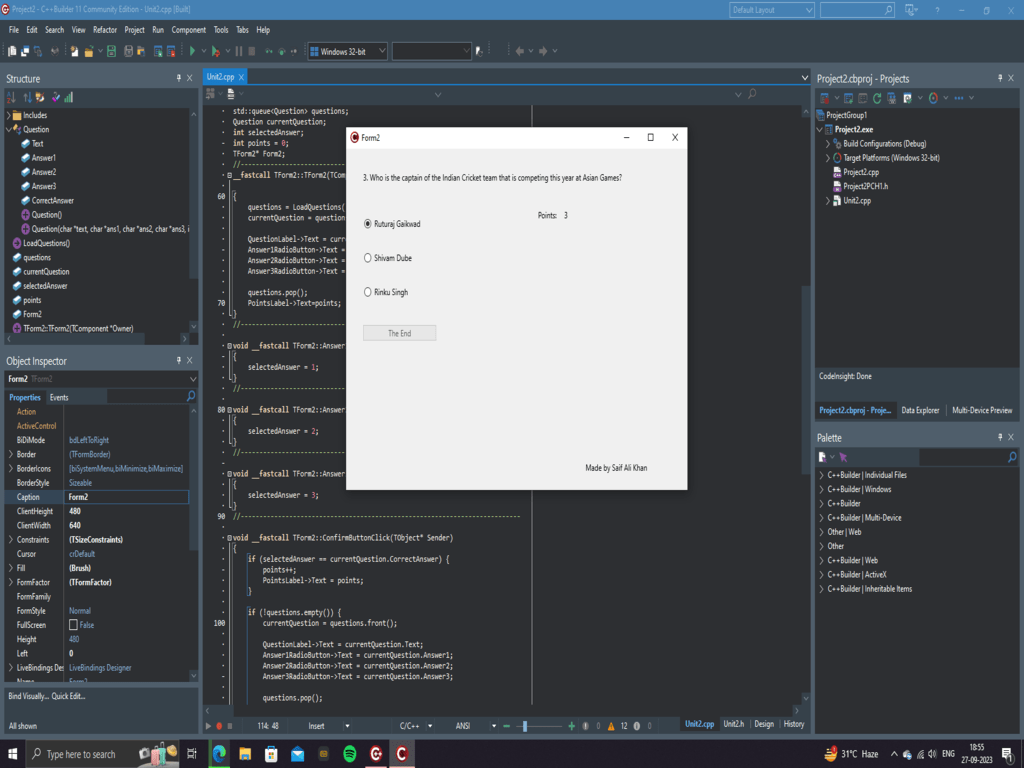Open Spotify from the taskbar
The image size is (1024, 768).
(x=349, y=754)
